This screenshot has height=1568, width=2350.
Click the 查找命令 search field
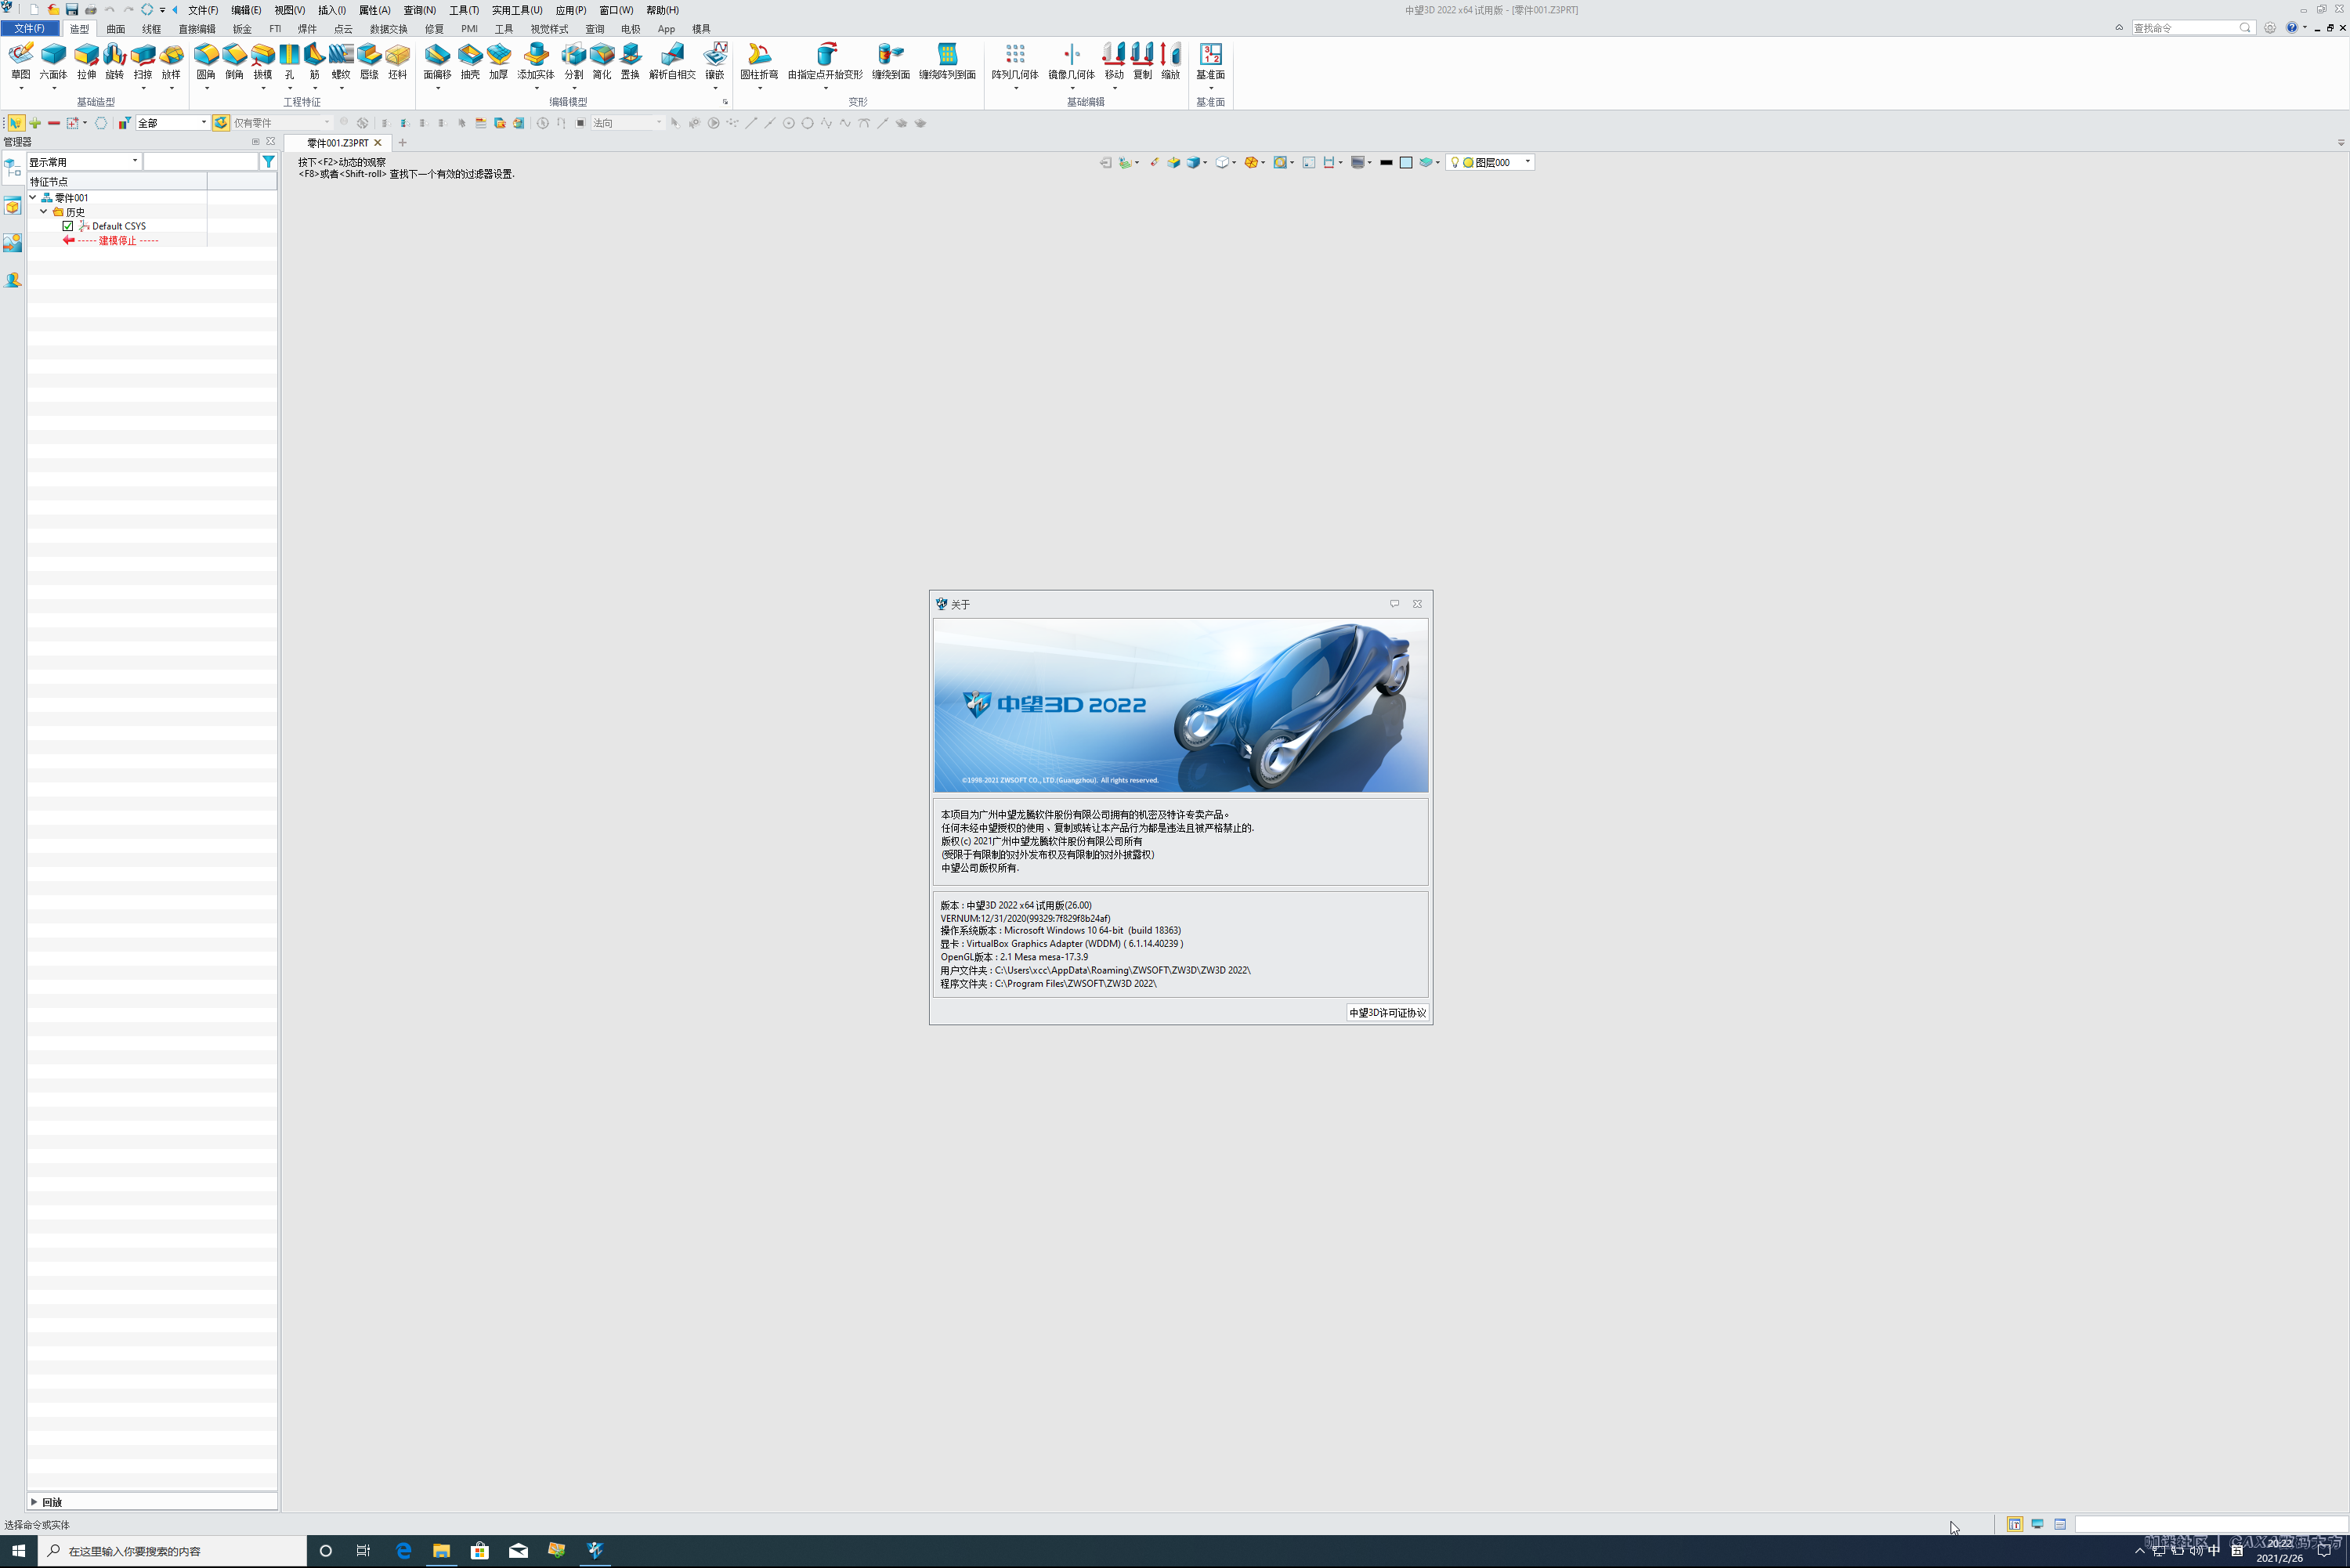click(x=2190, y=27)
